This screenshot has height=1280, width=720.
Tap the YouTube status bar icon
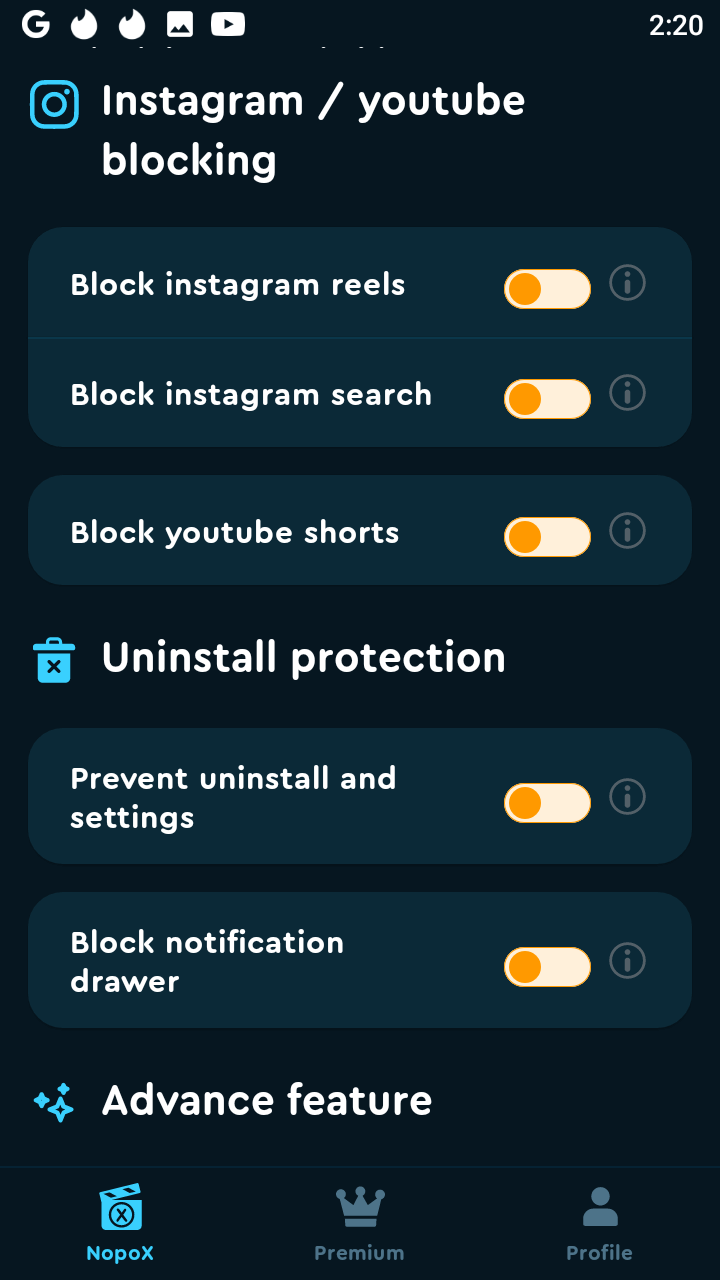(x=228, y=24)
